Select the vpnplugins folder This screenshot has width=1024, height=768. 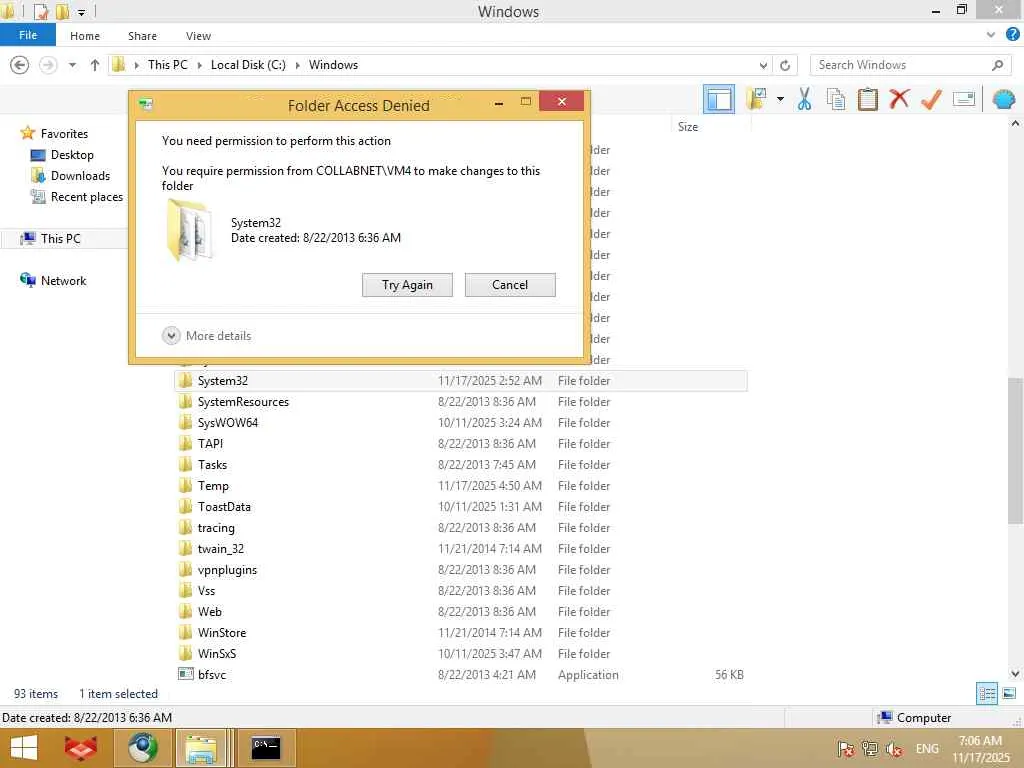coord(227,569)
